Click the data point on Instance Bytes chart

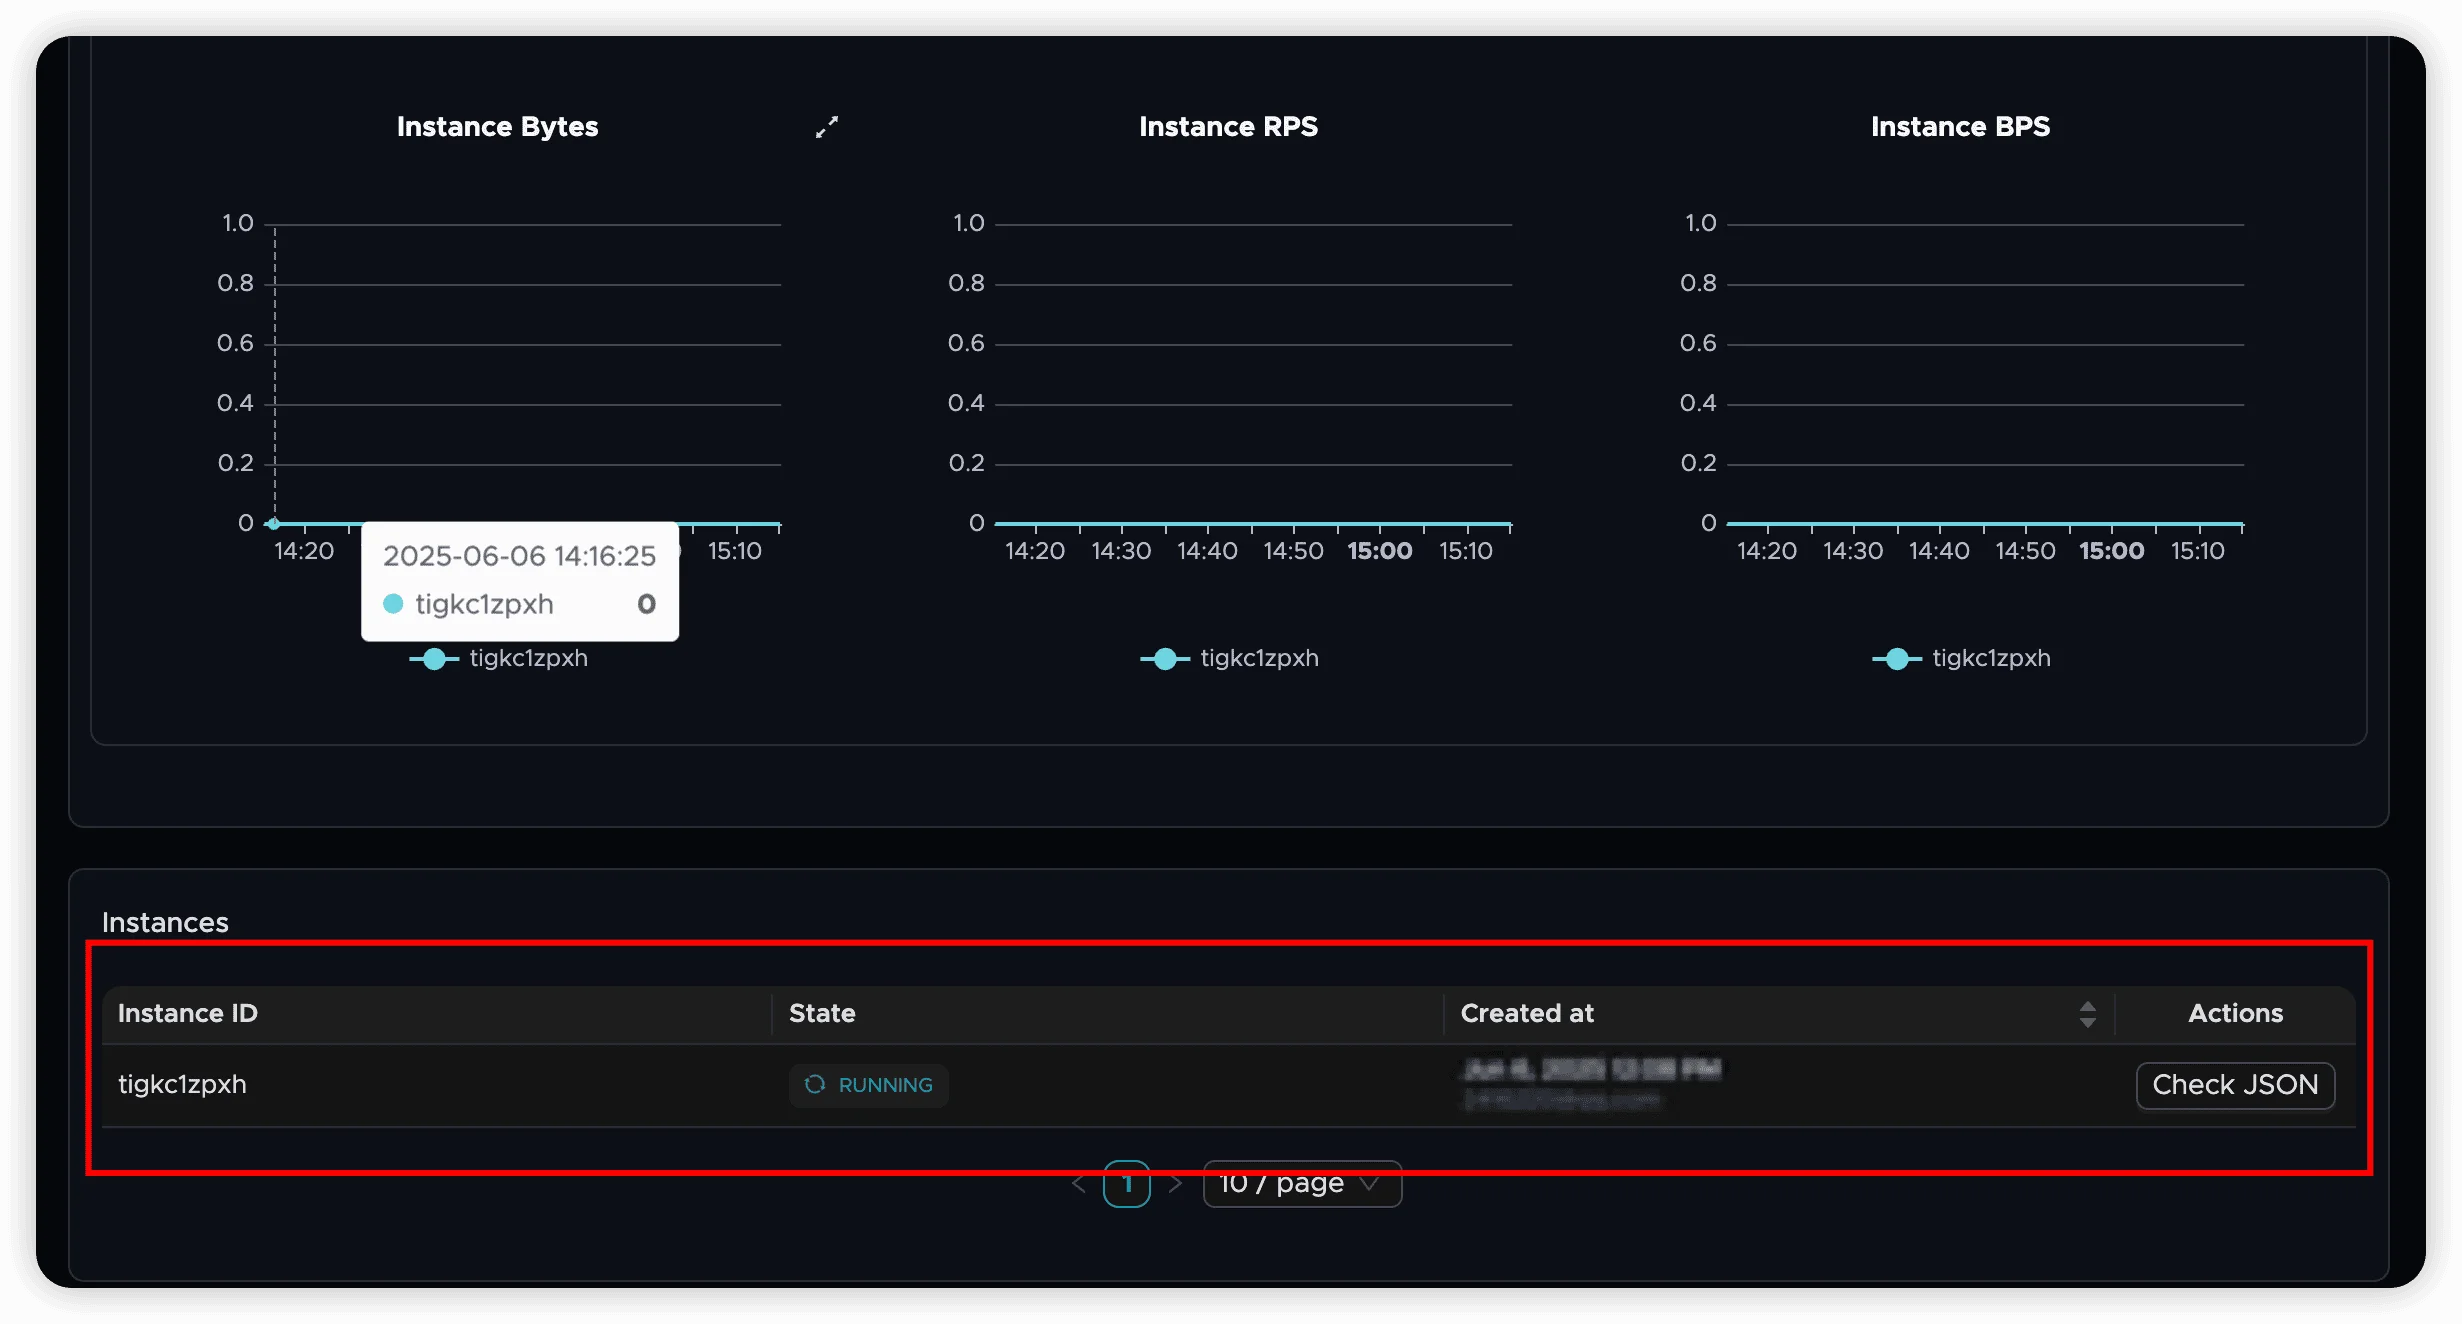(274, 524)
